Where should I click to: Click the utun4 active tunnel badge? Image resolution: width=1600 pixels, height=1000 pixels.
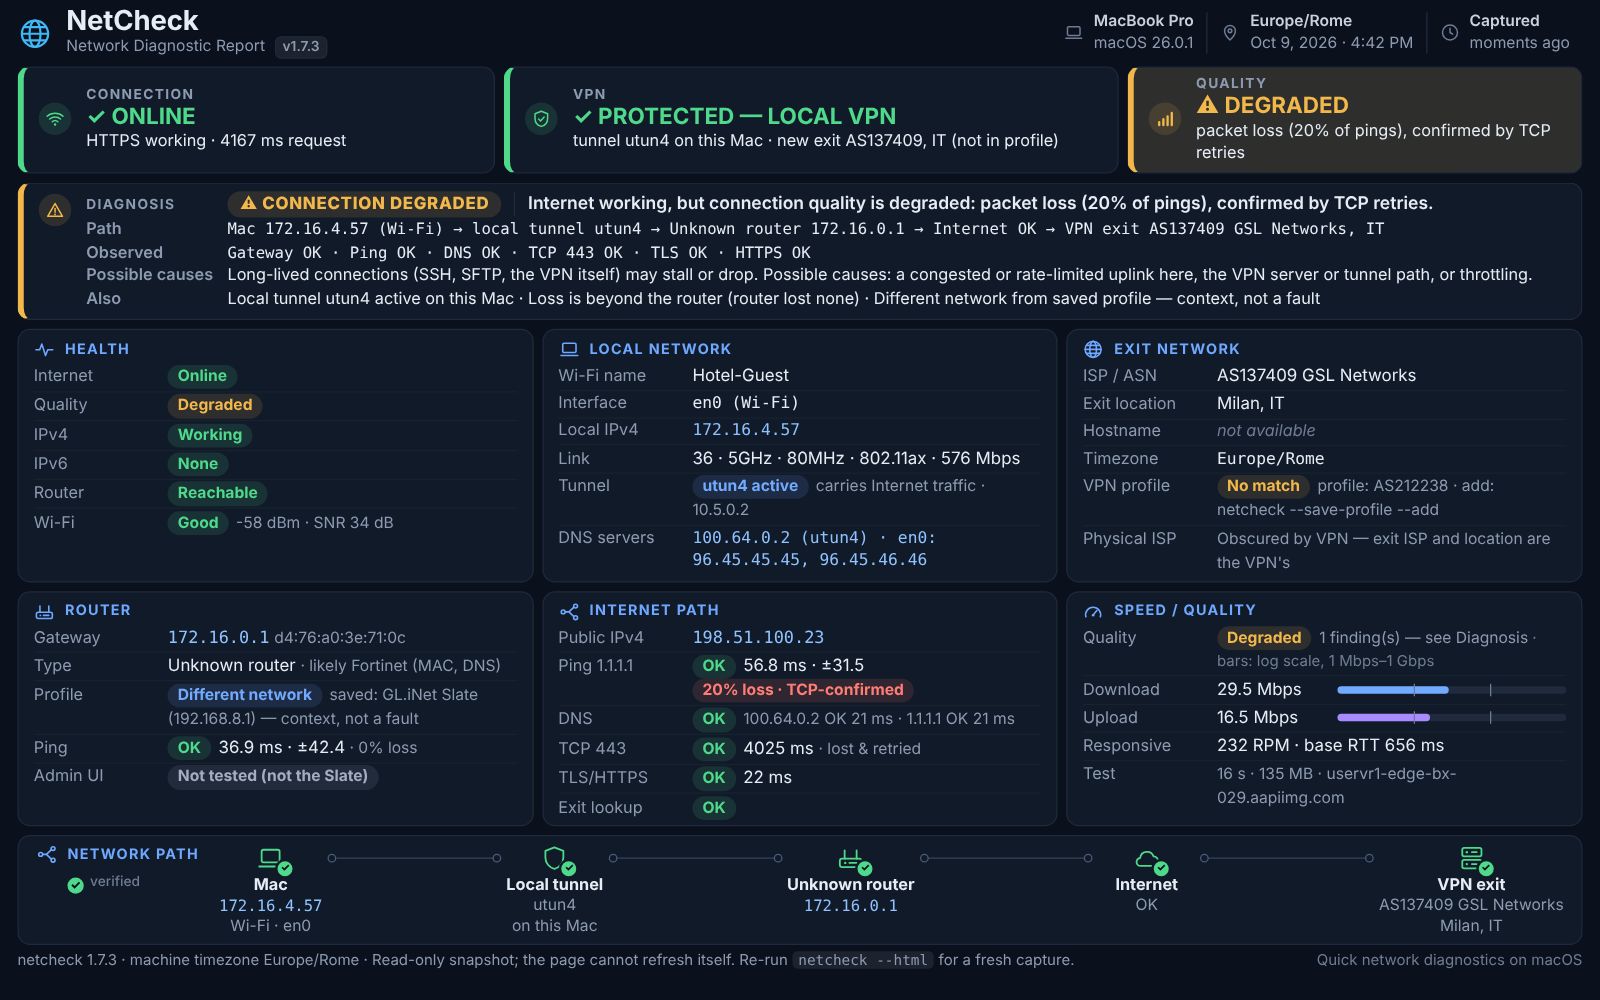coord(750,486)
